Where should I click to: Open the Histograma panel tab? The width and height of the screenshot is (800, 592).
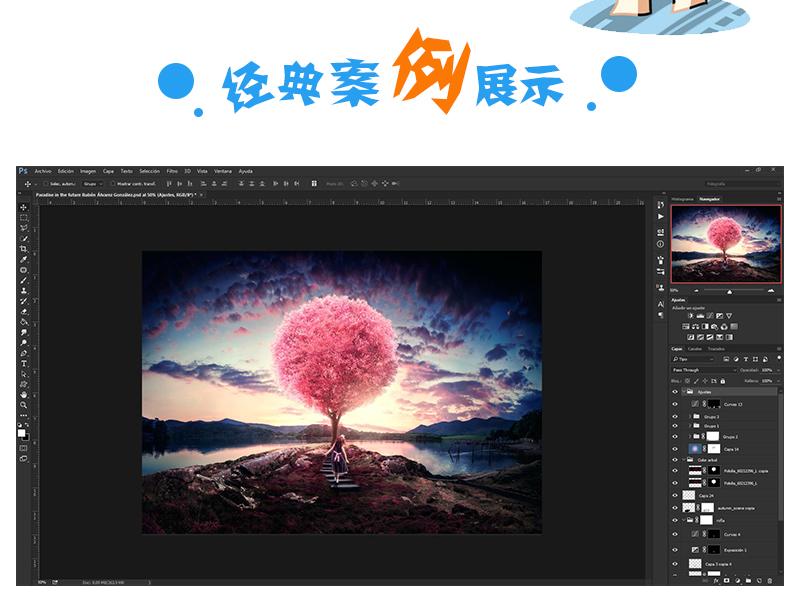[x=683, y=199]
